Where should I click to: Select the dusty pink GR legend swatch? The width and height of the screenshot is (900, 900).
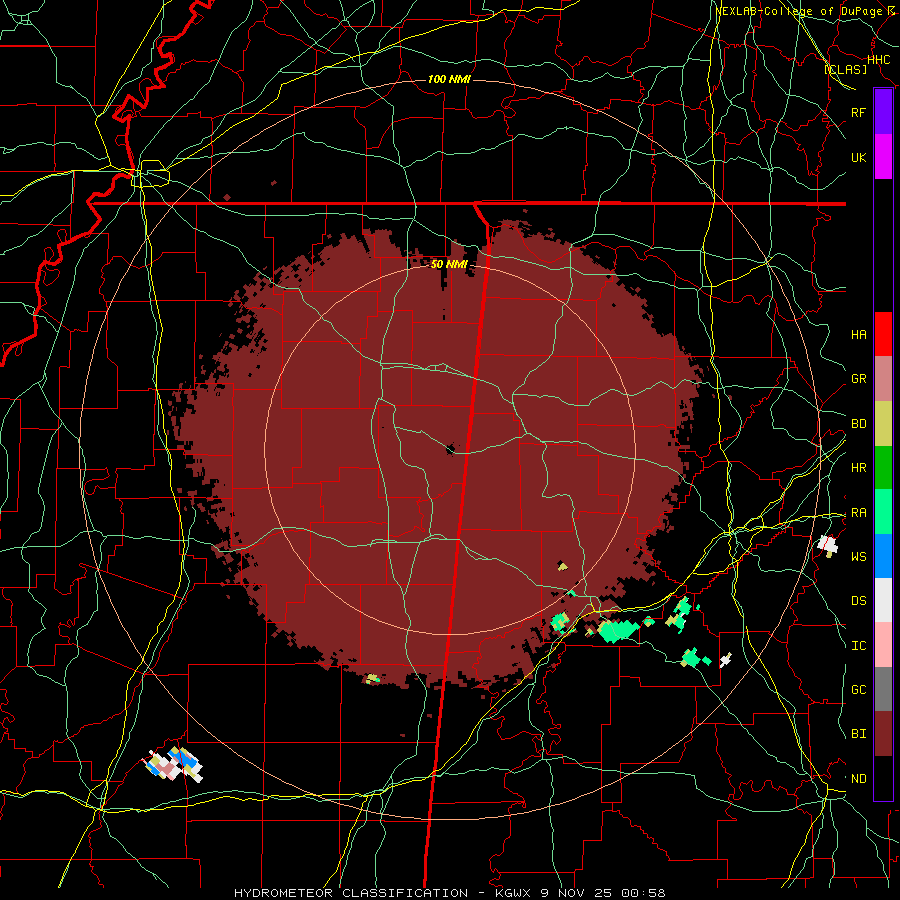coord(883,379)
